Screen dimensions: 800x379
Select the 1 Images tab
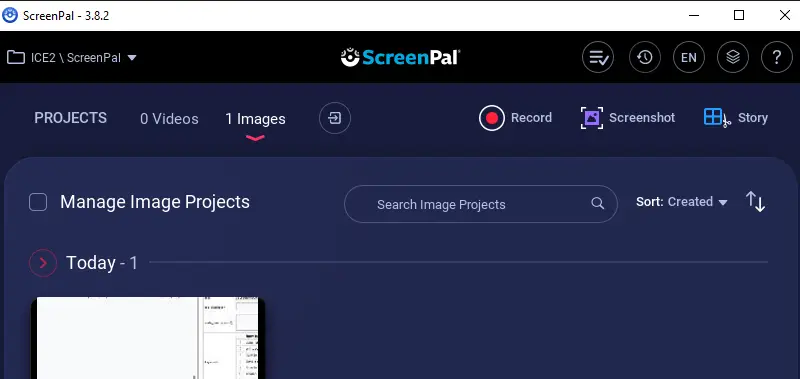pyautogui.click(x=255, y=119)
